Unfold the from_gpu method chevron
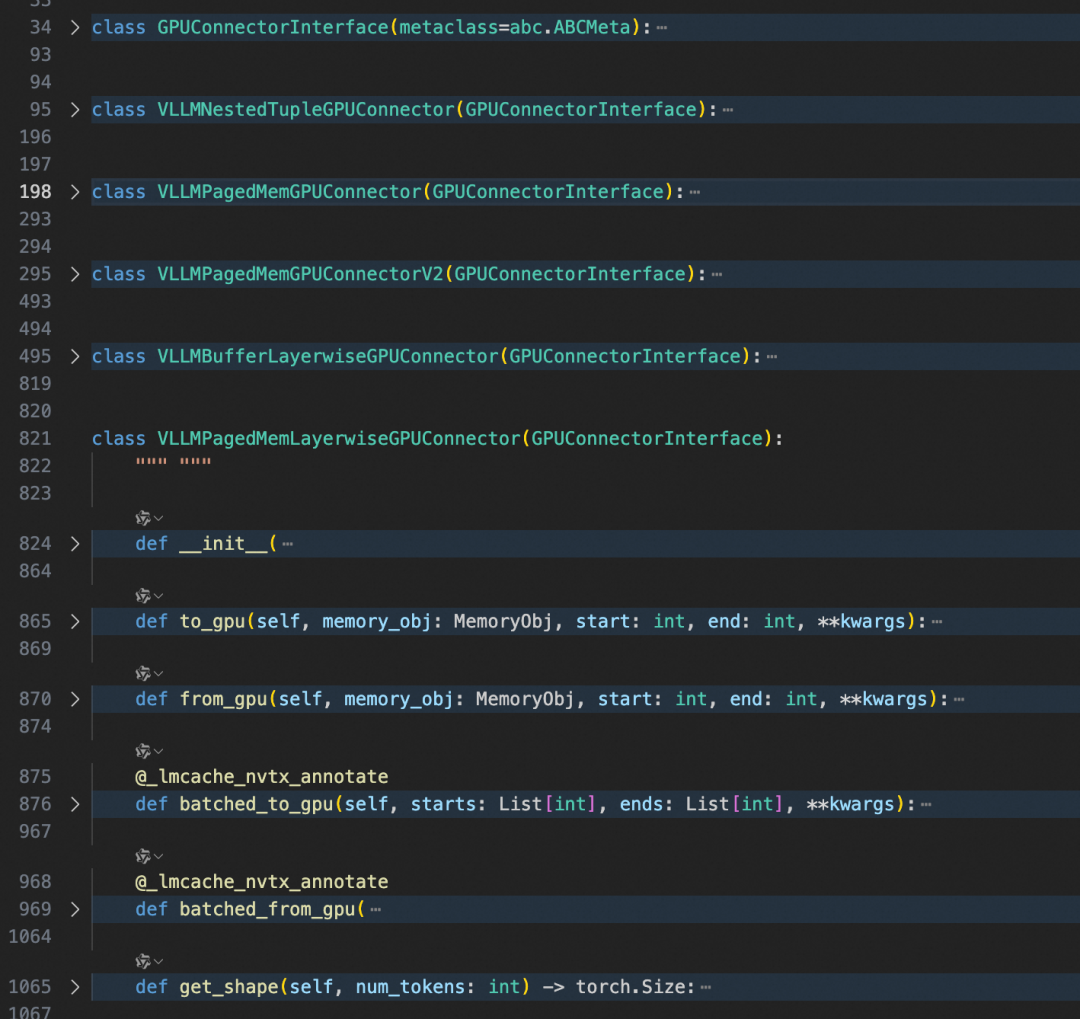 coord(75,699)
